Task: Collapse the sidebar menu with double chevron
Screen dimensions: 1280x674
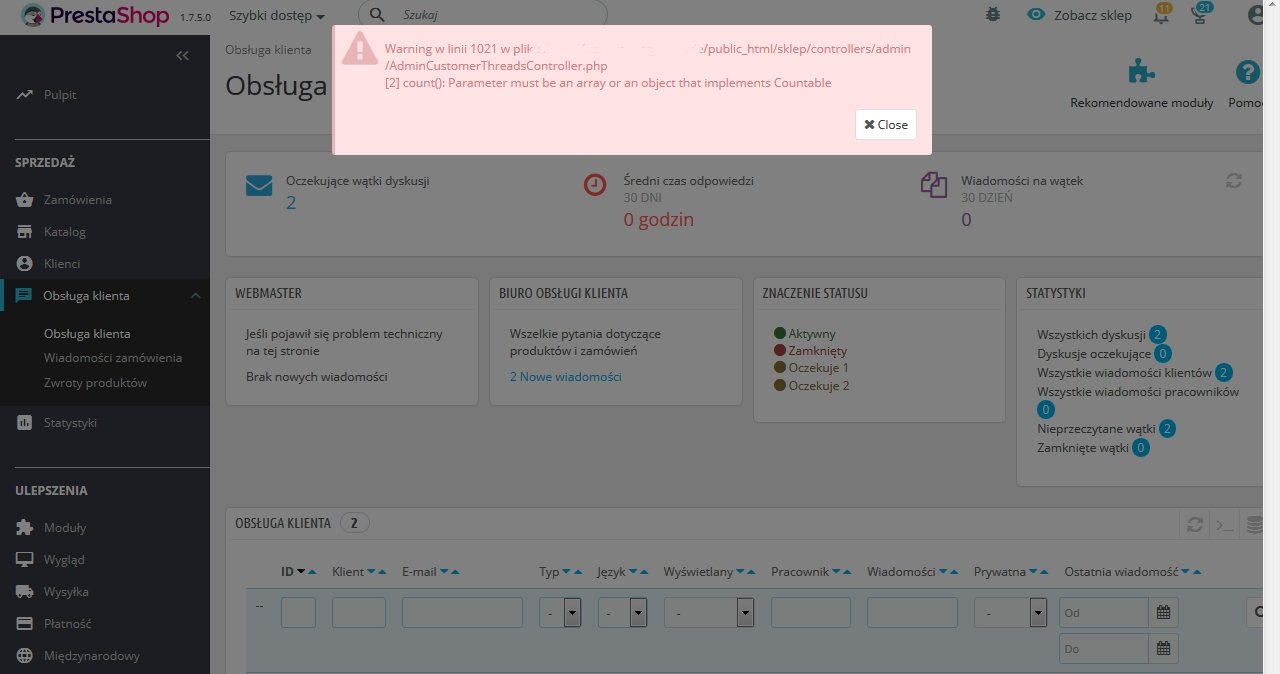Action: coord(182,56)
